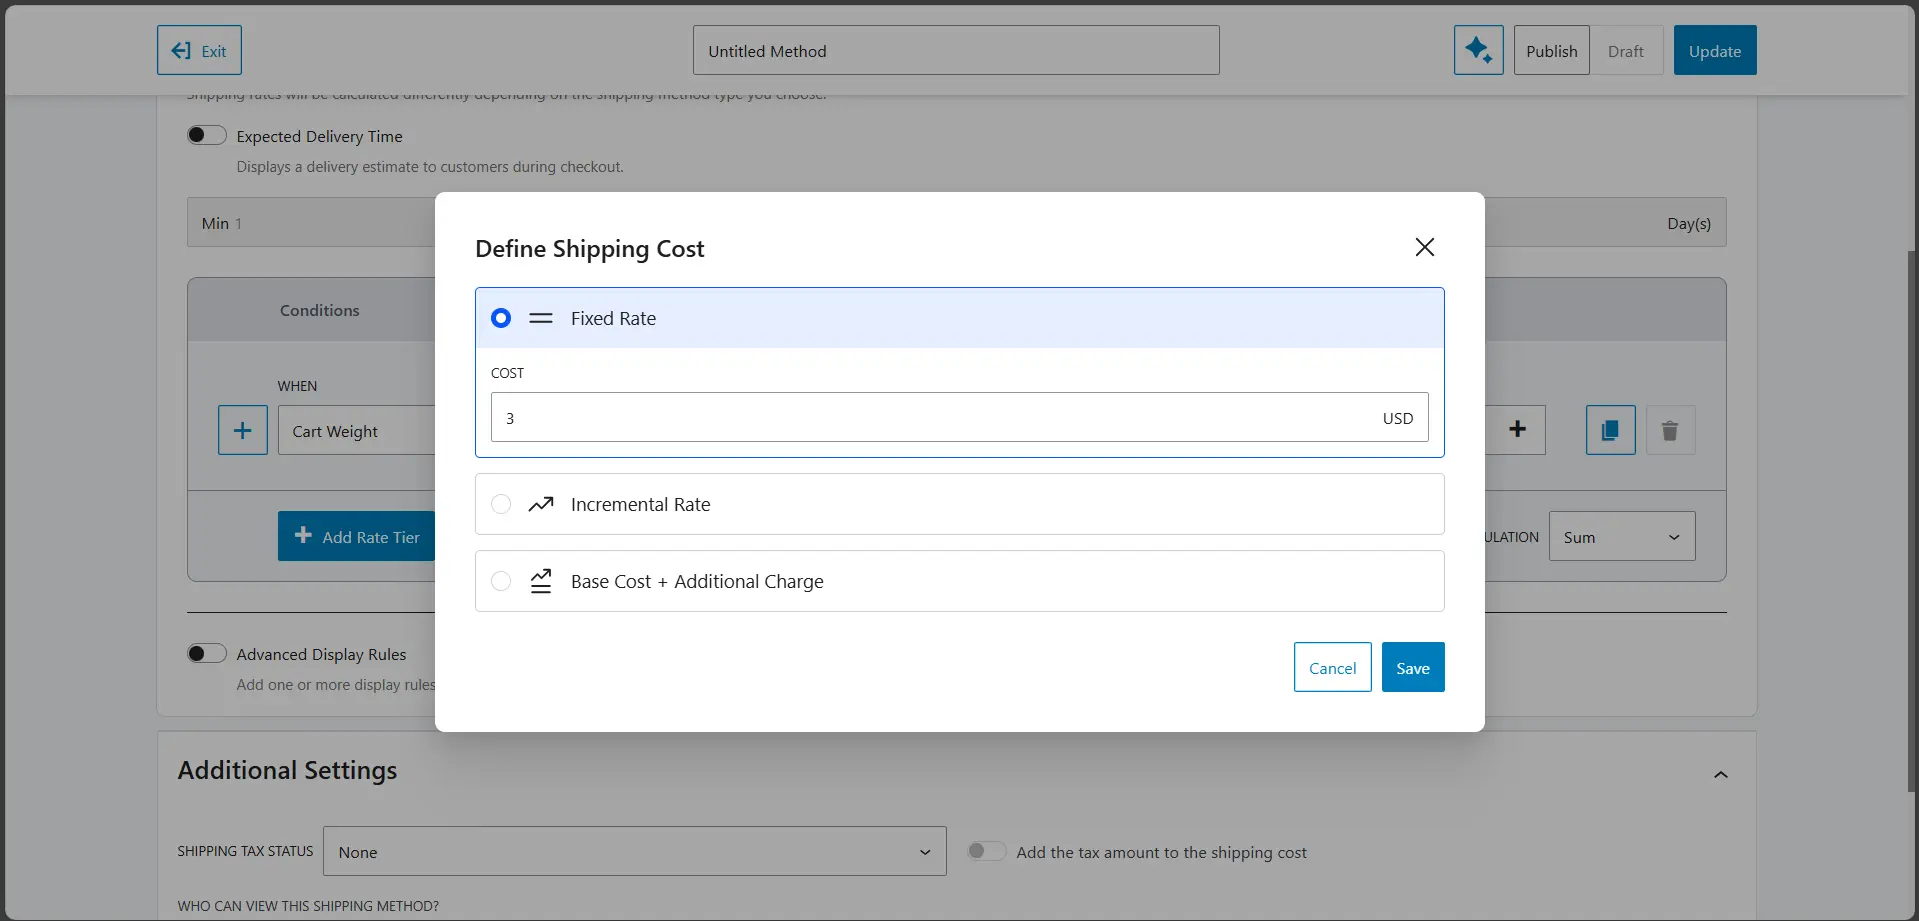Click the Exit back-arrow icon
The width and height of the screenshot is (1919, 921).
[x=180, y=49]
